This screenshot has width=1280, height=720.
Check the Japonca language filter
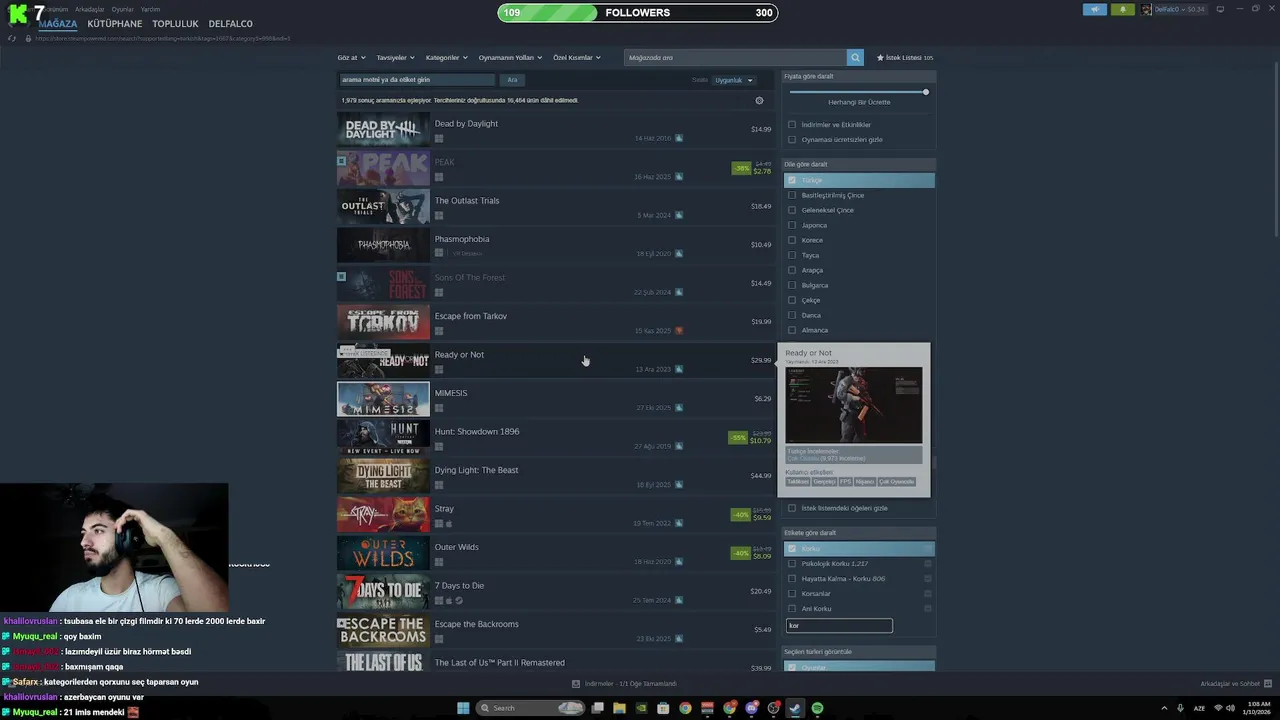point(792,225)
